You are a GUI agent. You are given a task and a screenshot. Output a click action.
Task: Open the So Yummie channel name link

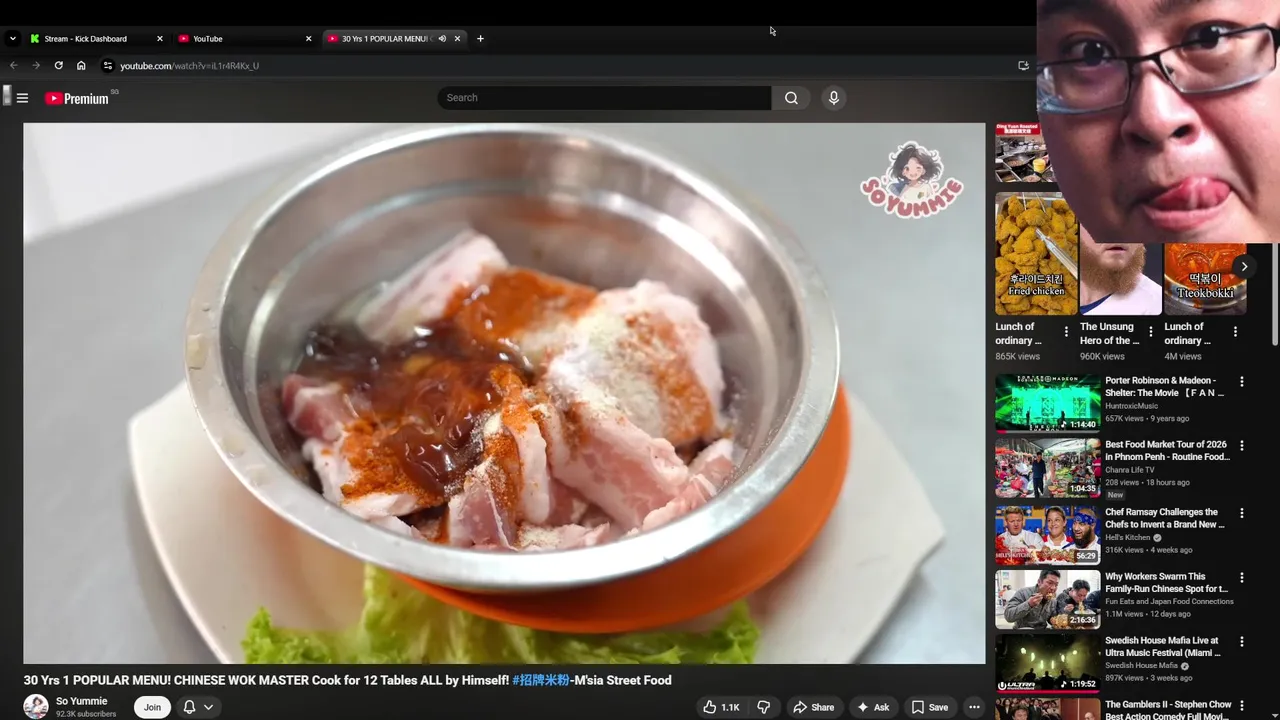(x=81, y=701)
